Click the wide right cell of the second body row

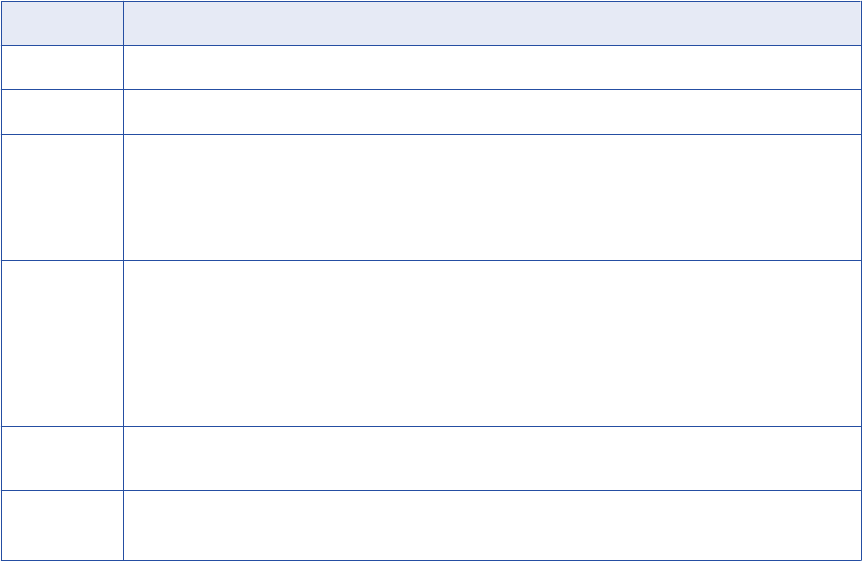pyautogui.click(x=491, y=112)
